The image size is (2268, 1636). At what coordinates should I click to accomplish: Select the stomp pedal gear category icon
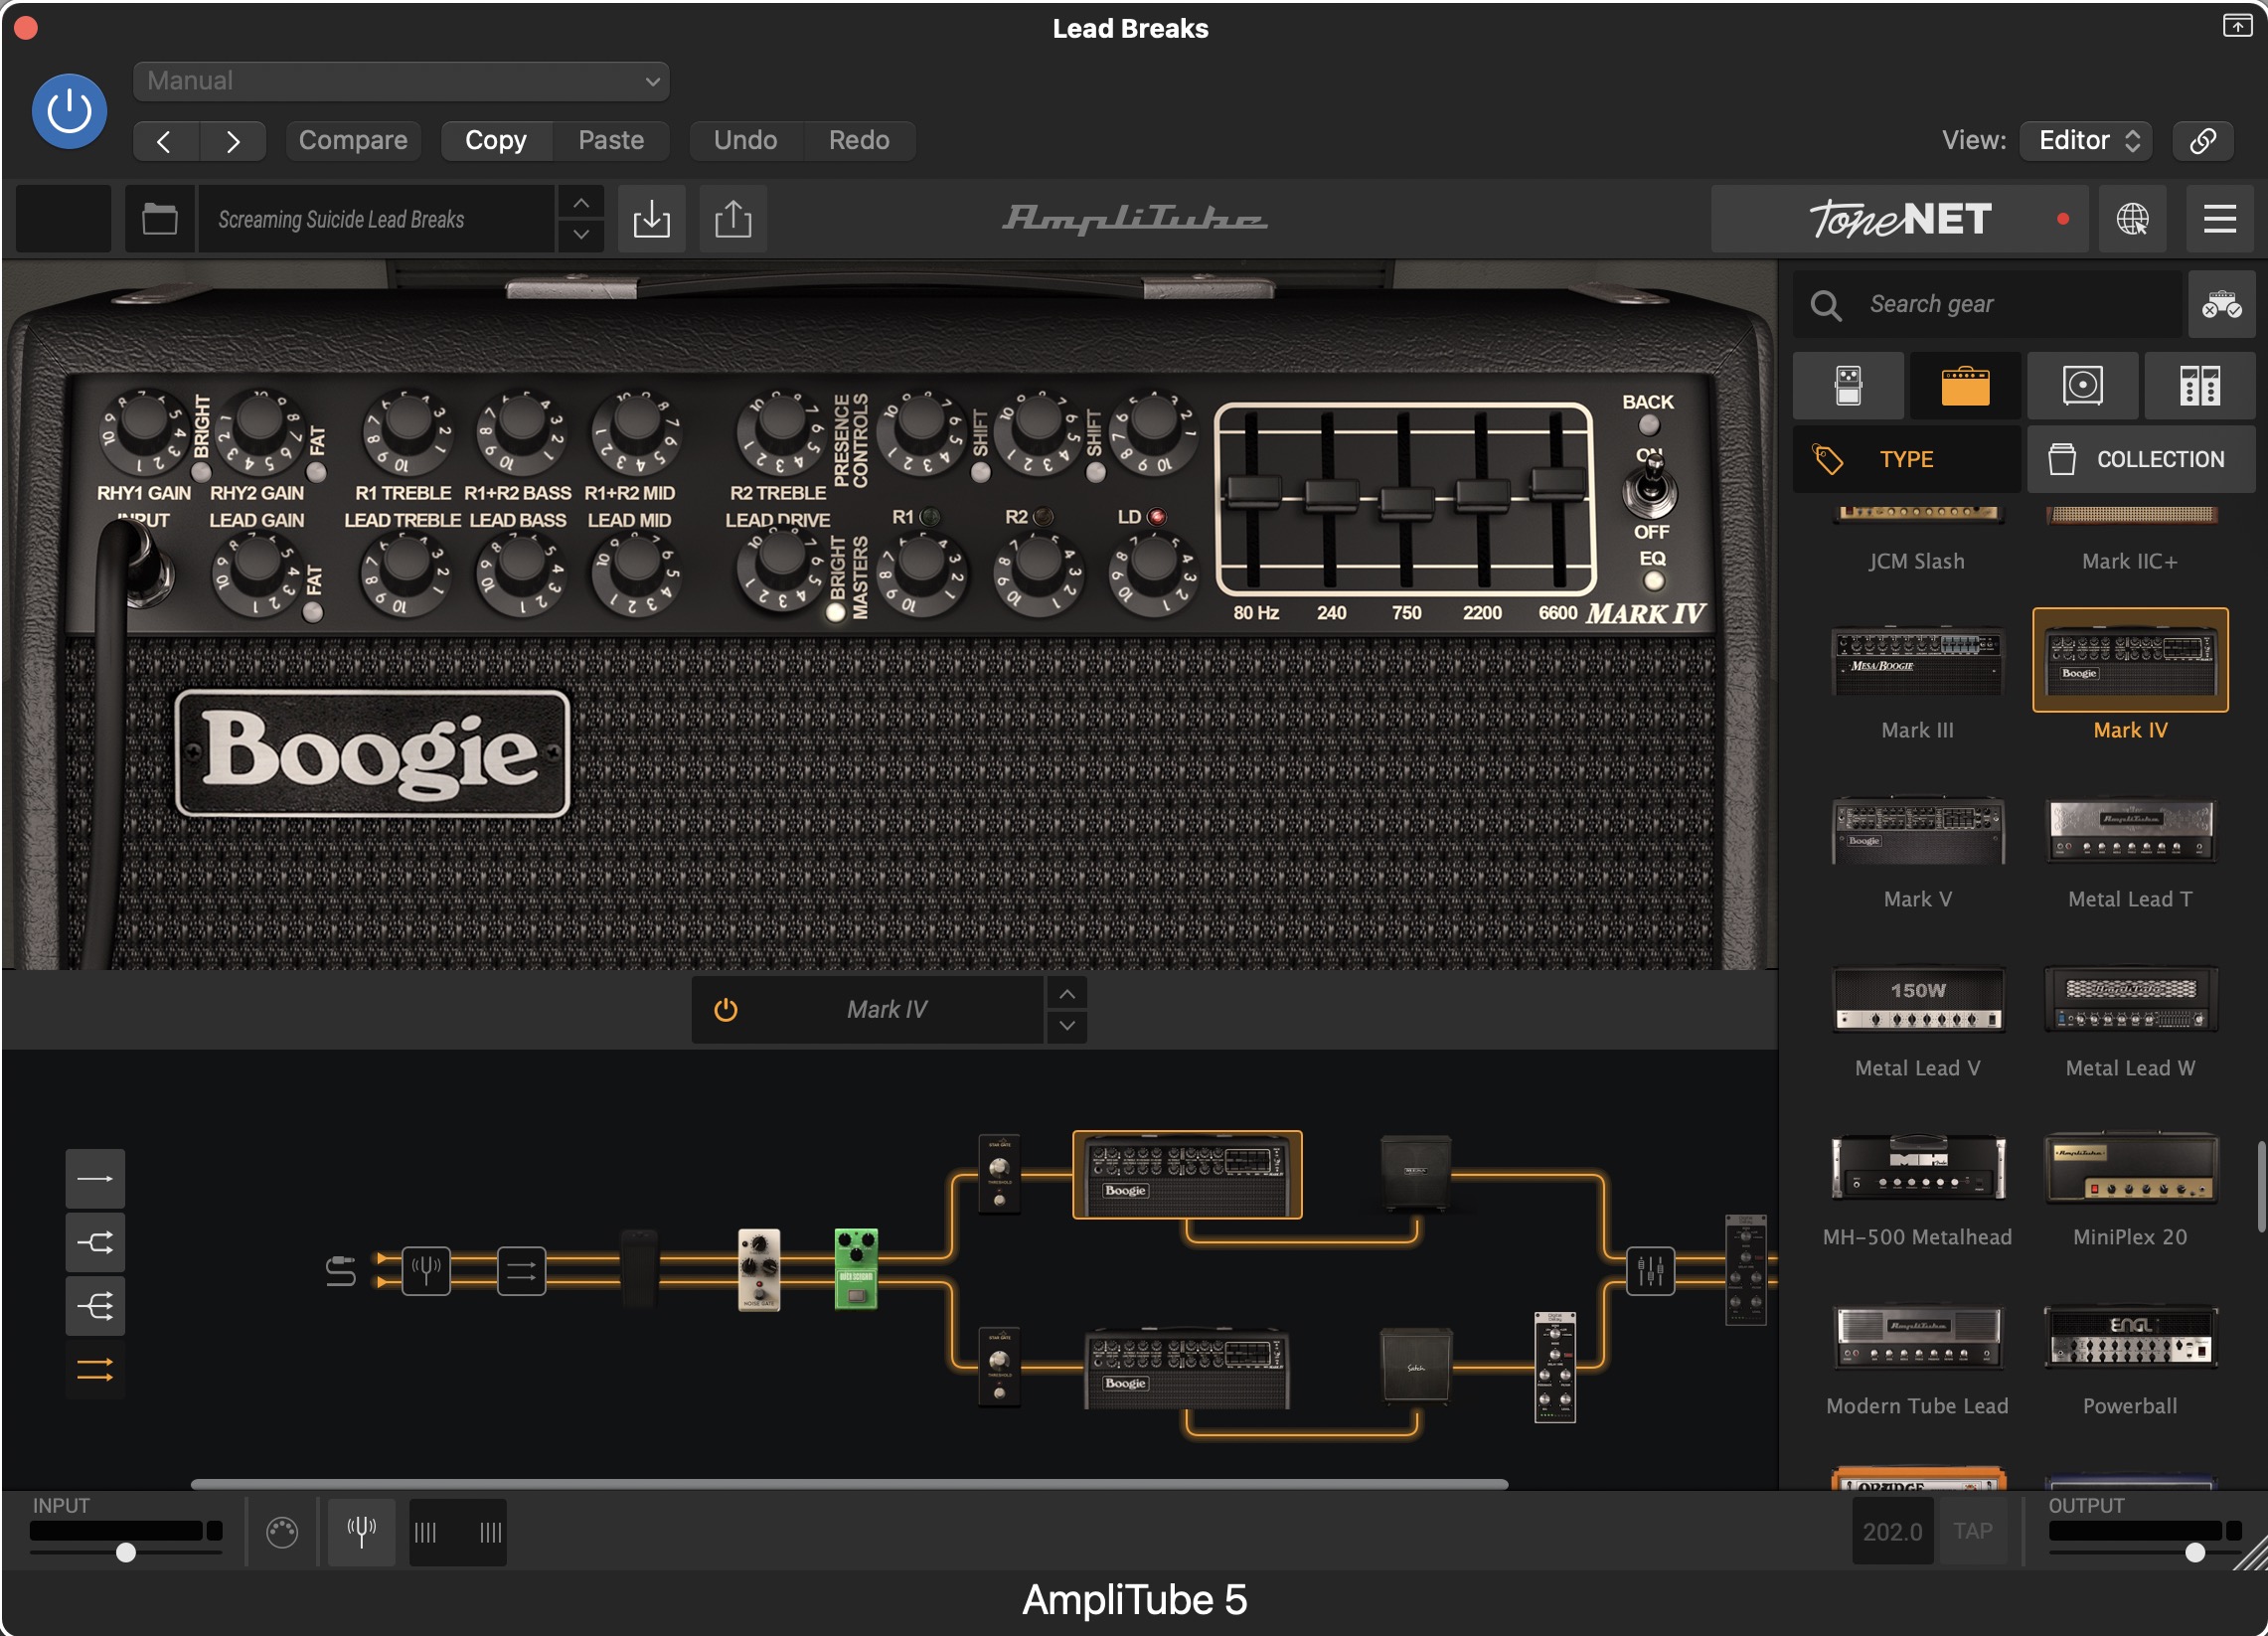pyautogui.click(x=1848, y=386)
